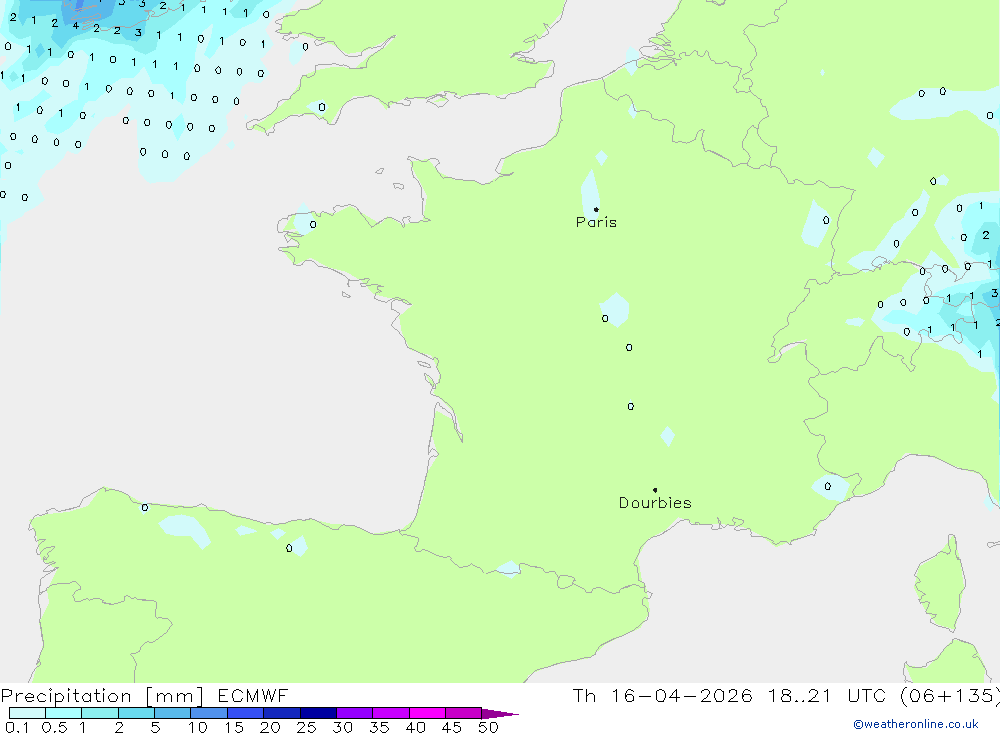Click the weatheronline.co.uk copyright link

pyautogui.click(x=916, y=724)
